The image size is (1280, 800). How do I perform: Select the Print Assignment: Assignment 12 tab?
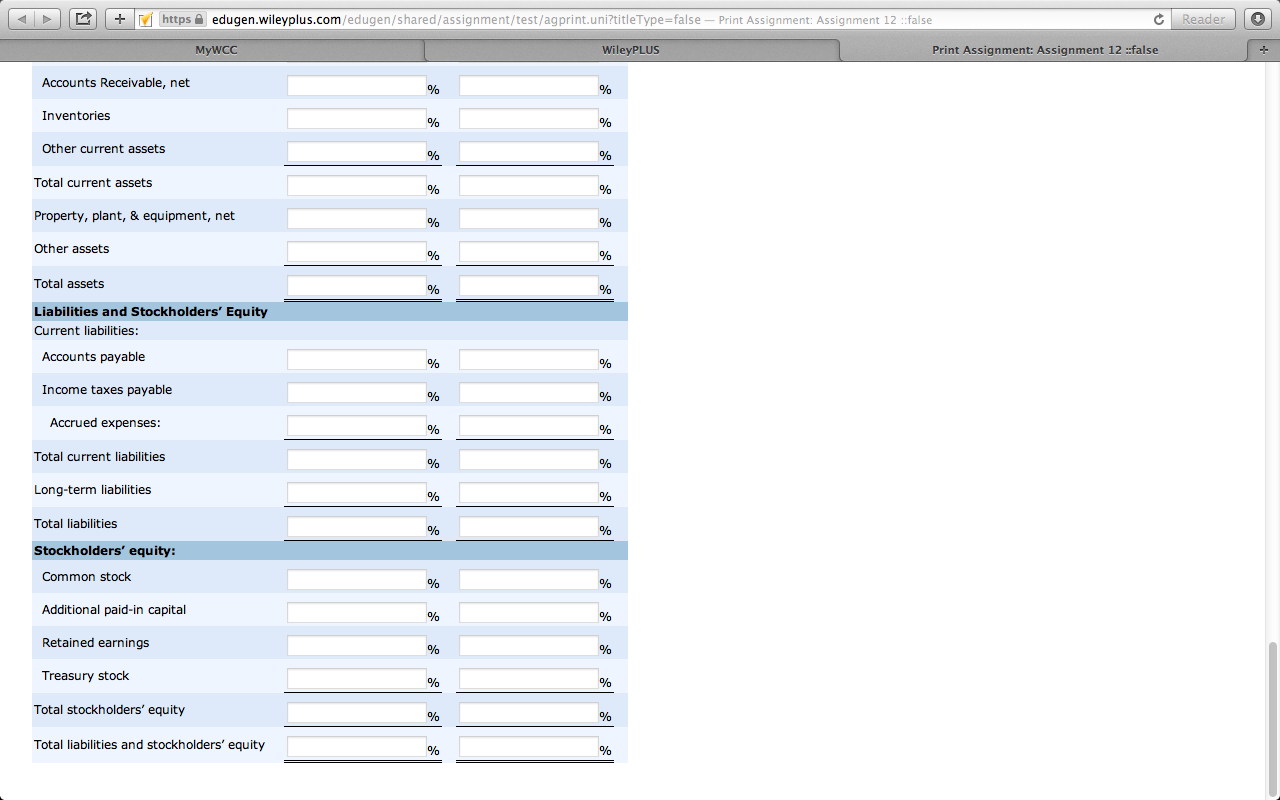(x=1045, y=50)
